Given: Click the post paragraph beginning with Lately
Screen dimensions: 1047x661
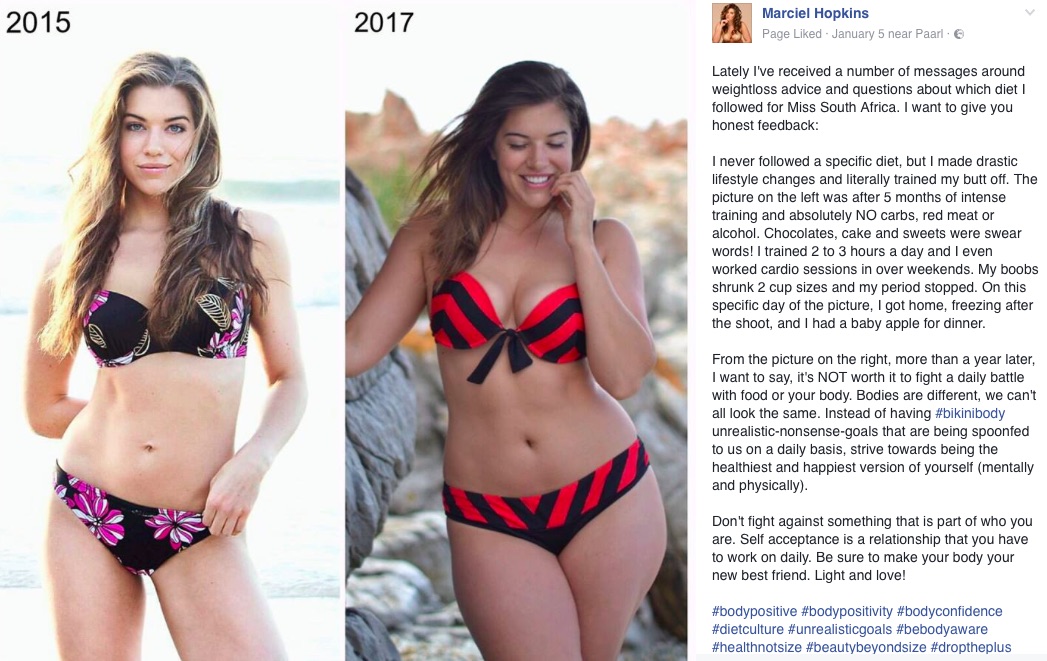Looking at the screenshot, I should (869, 98).
